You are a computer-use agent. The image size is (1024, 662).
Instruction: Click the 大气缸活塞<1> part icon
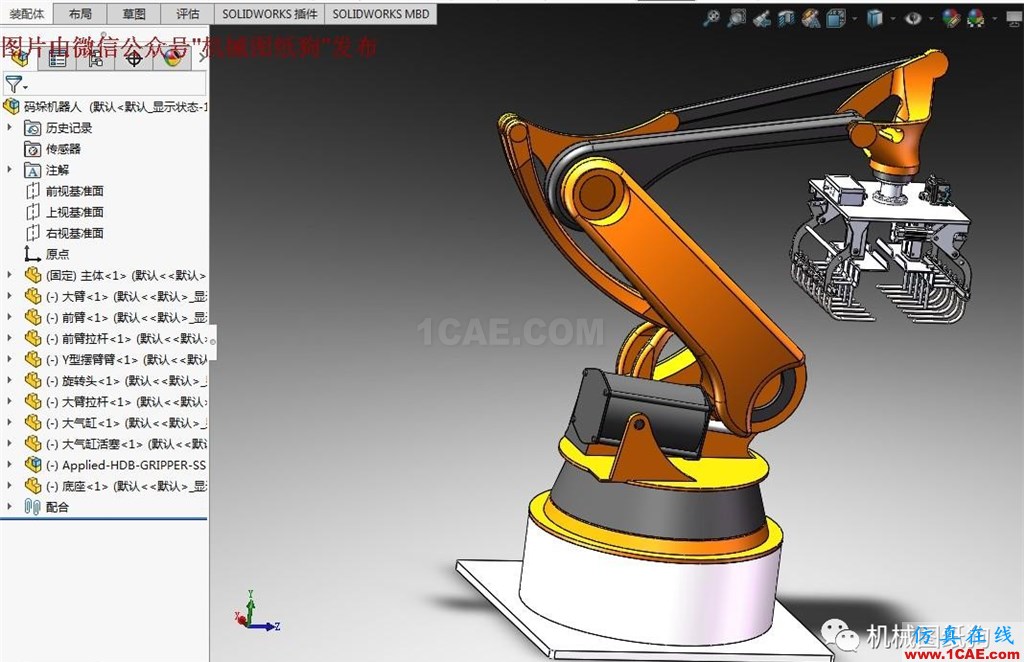pos(33,443)
